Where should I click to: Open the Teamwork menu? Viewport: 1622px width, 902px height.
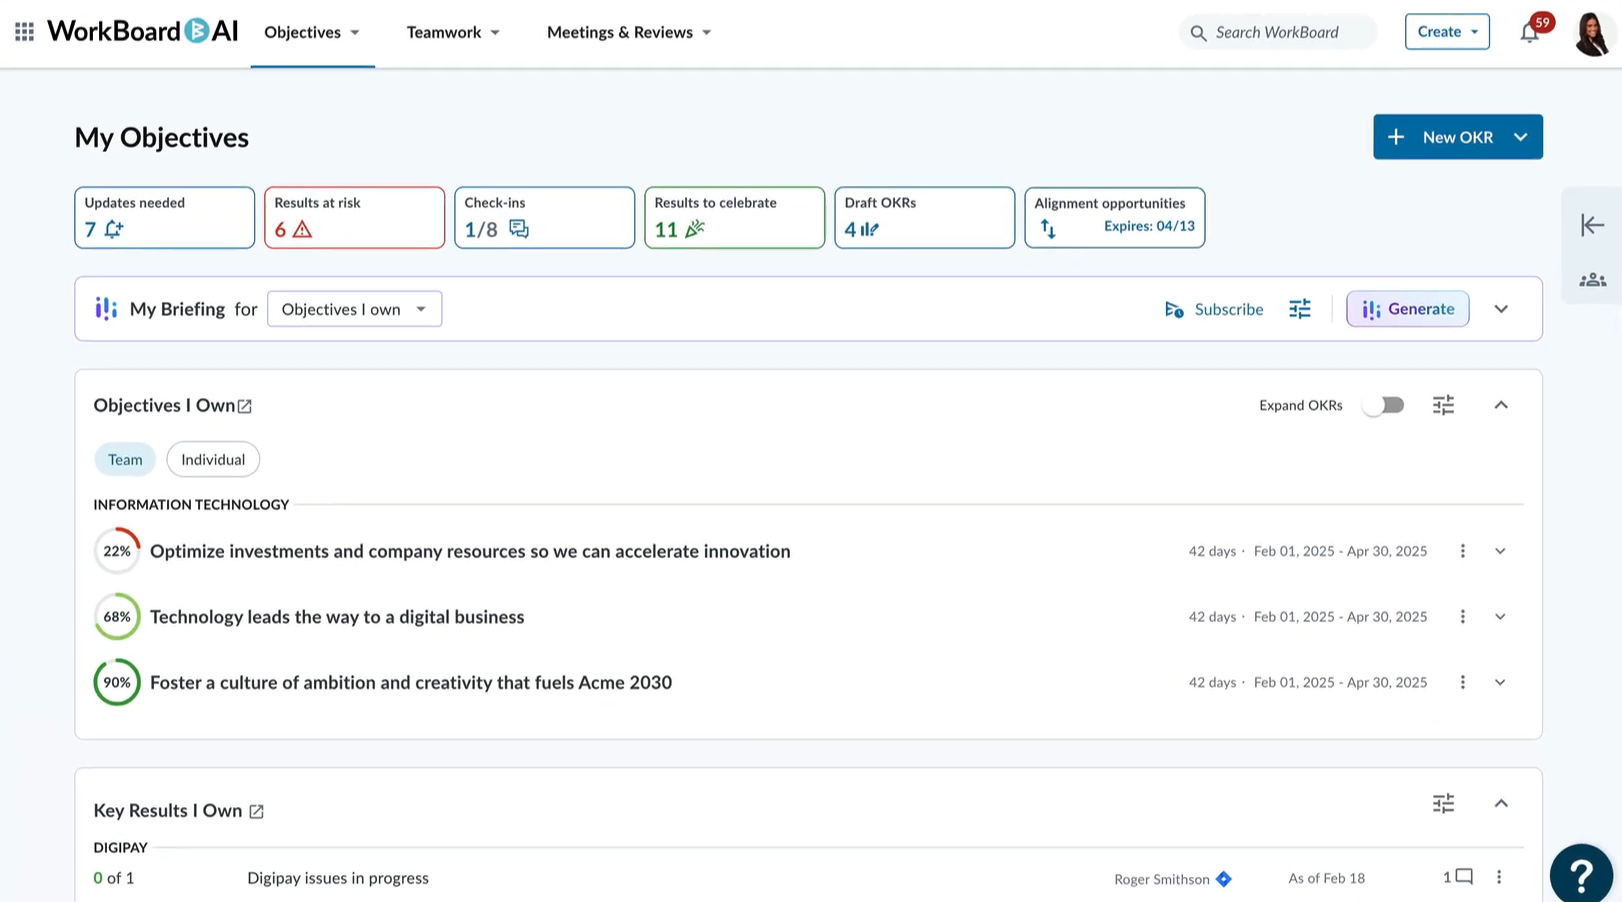pos(453,32)
